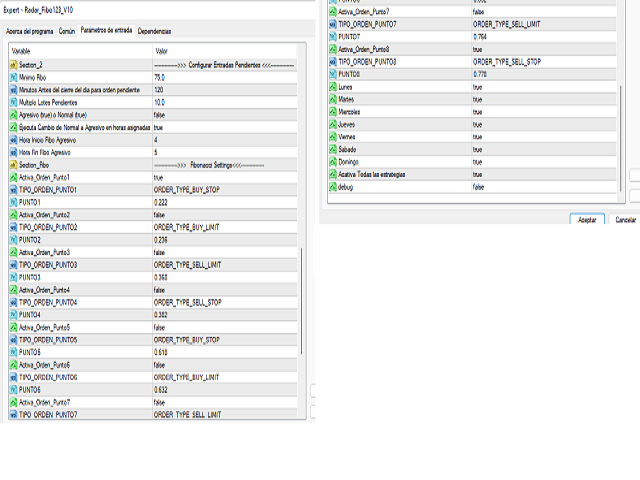The image size is (640, 480).
Task: Click the Hora Inicio Fibo Agresivo icon
Action: (x=13, y=140)
